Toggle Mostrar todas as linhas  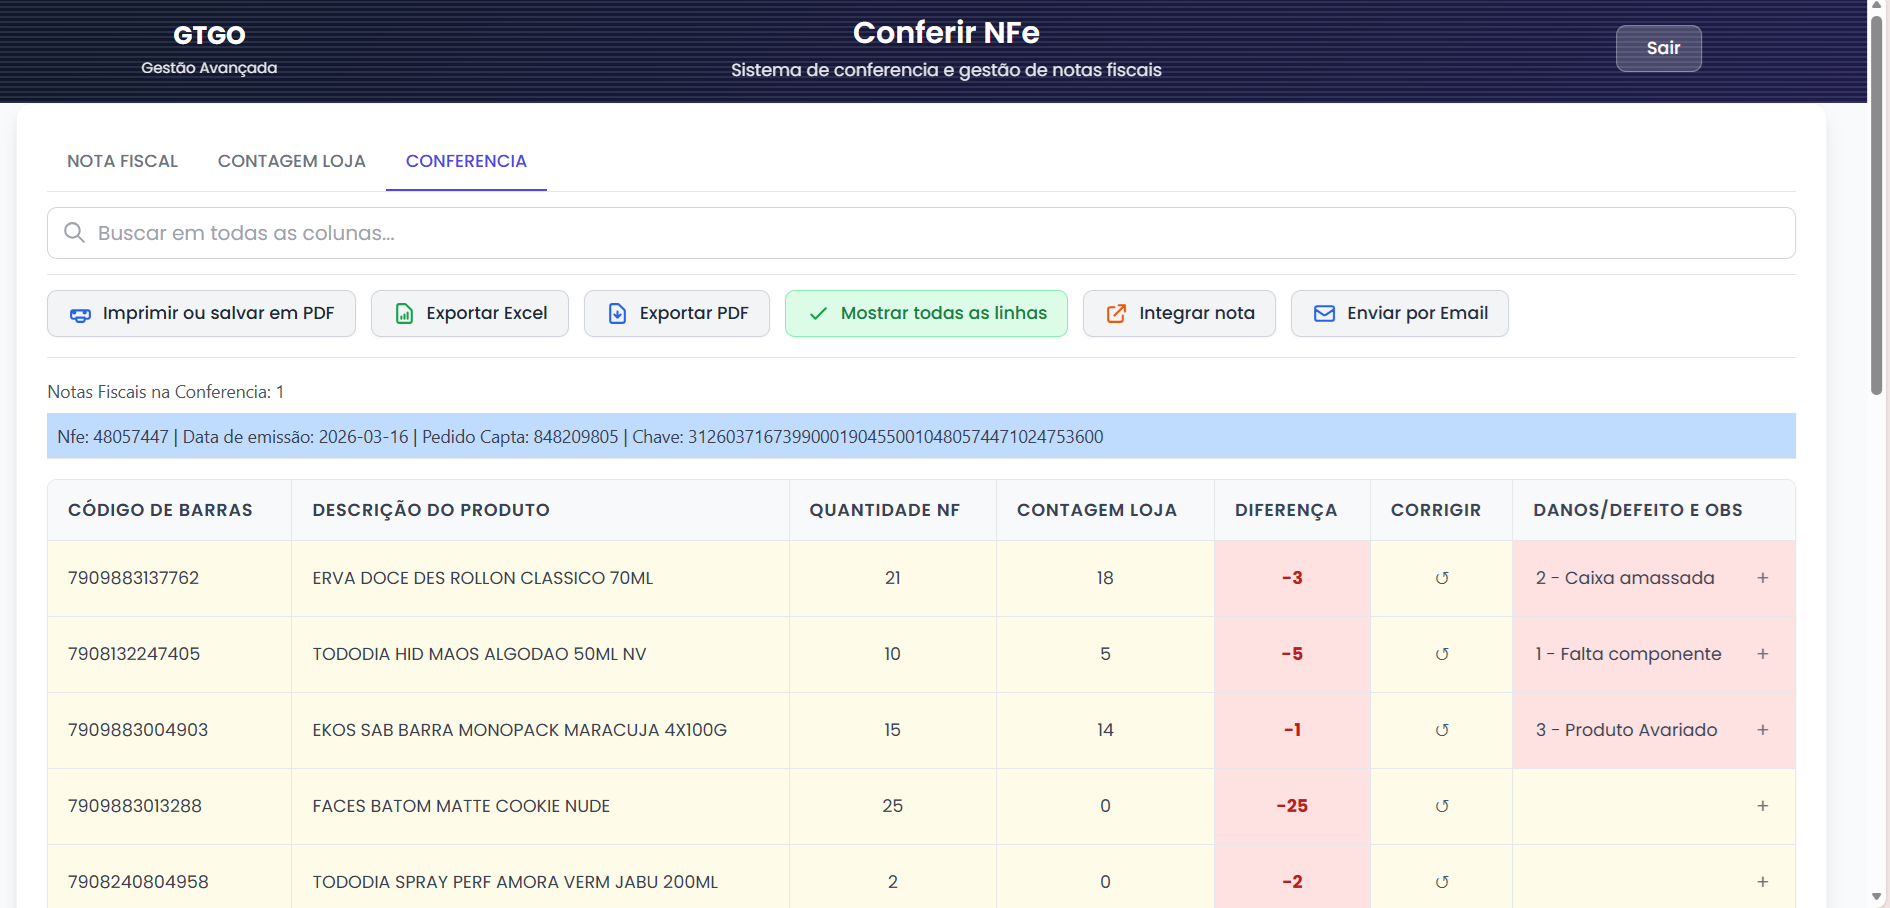tap(926, 314)
